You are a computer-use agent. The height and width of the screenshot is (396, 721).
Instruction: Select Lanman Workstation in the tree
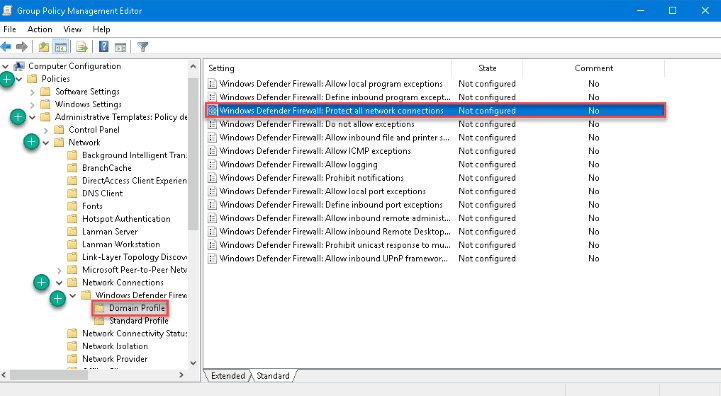[x=121, y=244]
